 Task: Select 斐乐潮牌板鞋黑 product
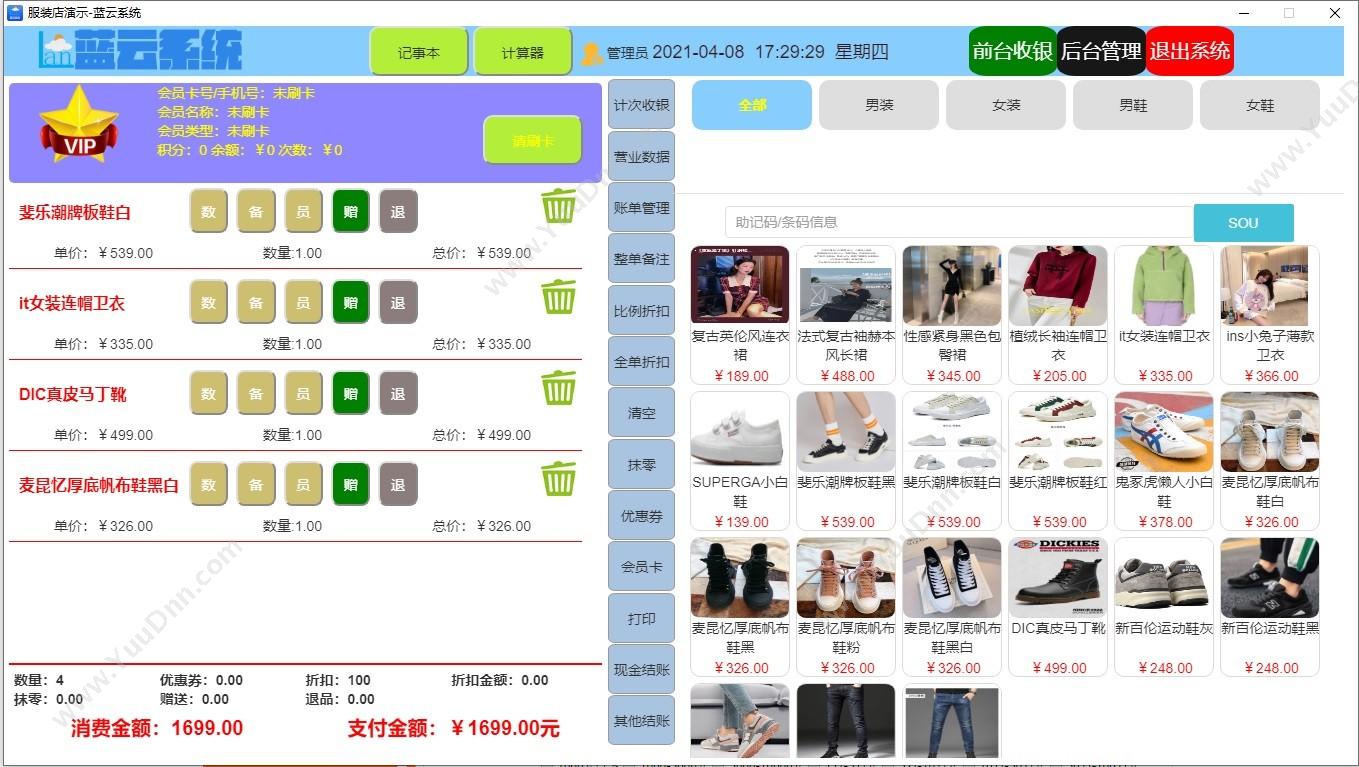point(846,461)
